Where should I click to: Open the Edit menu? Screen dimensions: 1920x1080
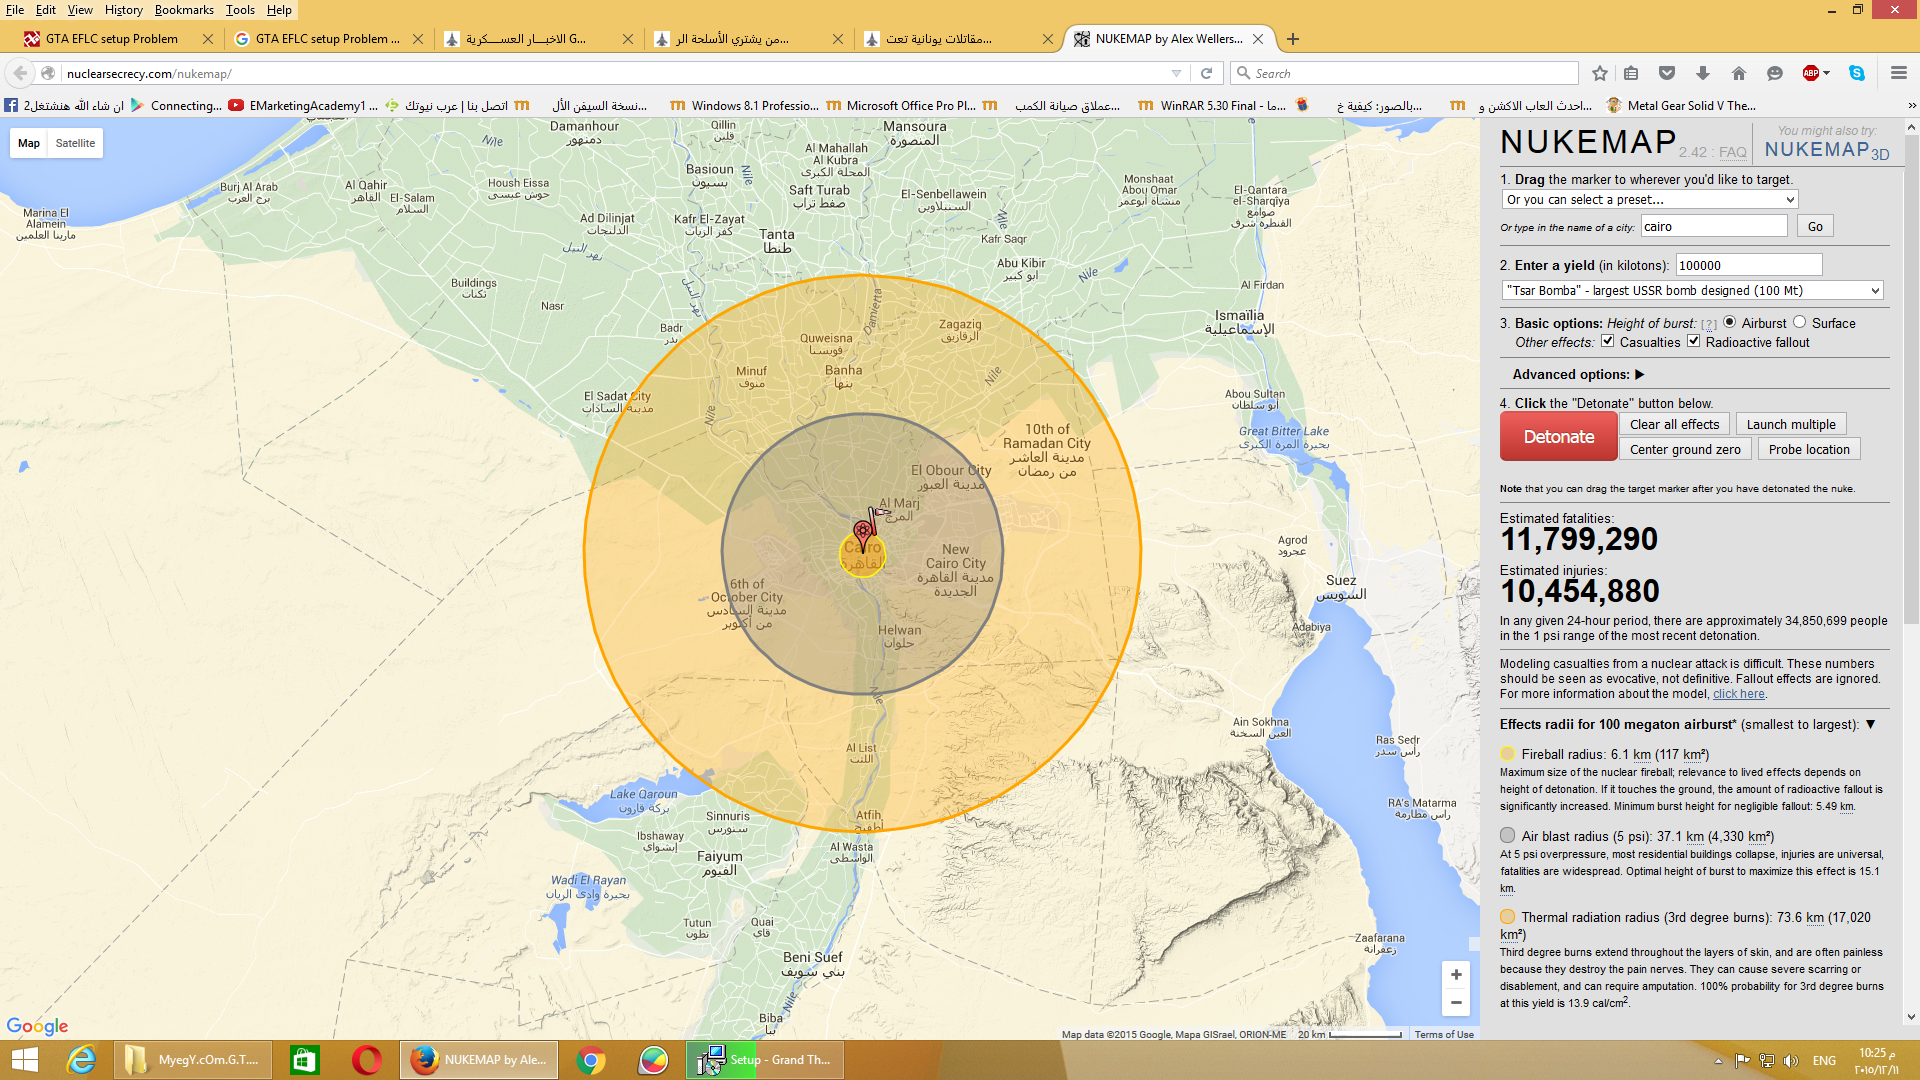coord(46,10)
